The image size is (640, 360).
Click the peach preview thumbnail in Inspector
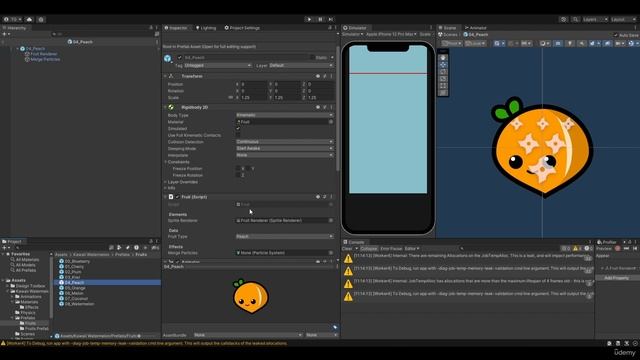coord(251,296)
